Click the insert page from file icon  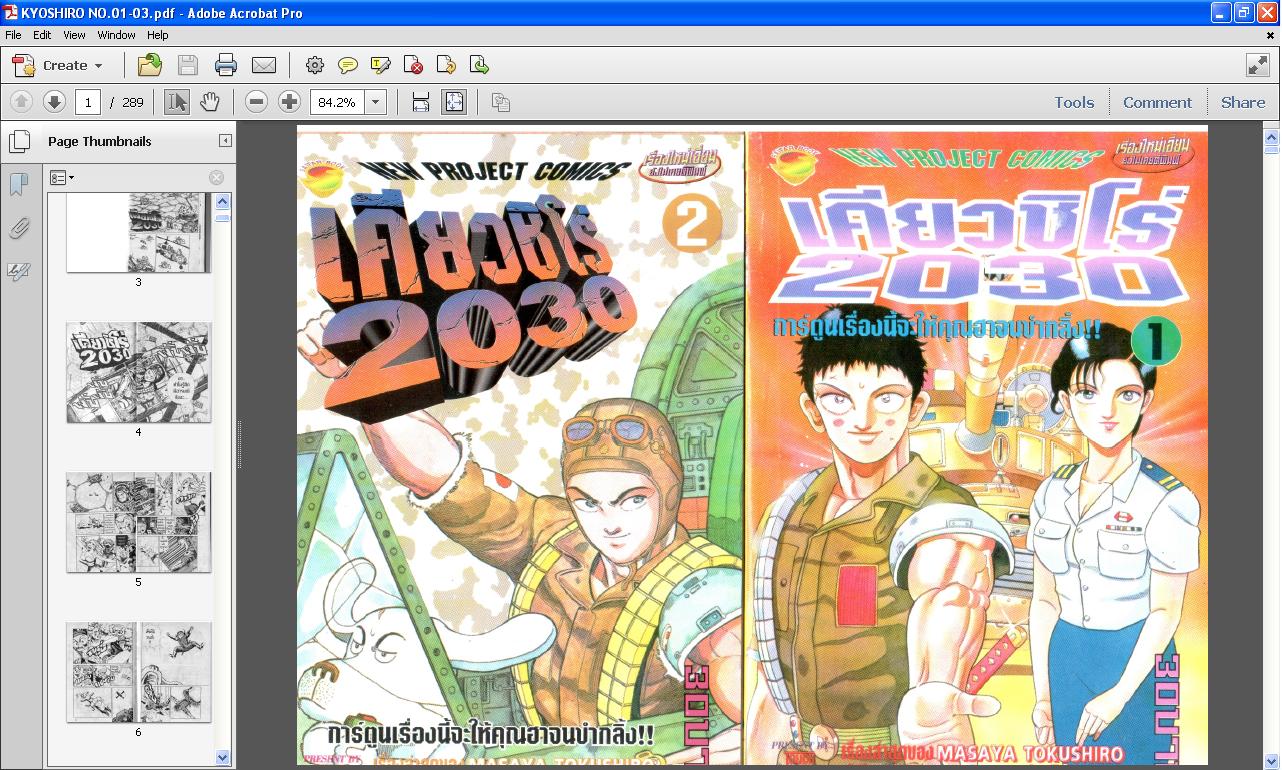479,65
